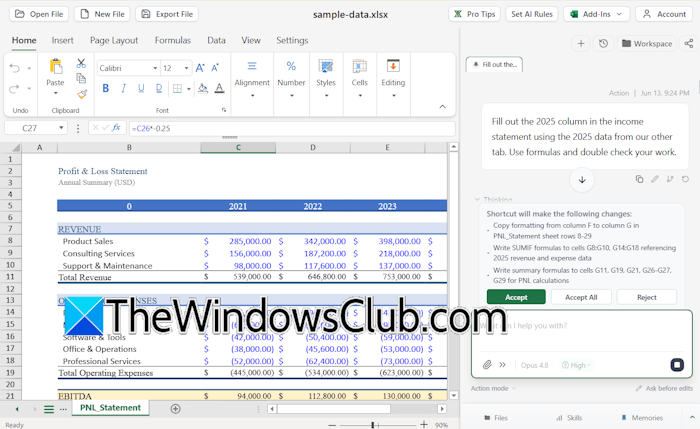Expand the Add-Ins dropdown

pyautogui.click(x=596, y=14)
